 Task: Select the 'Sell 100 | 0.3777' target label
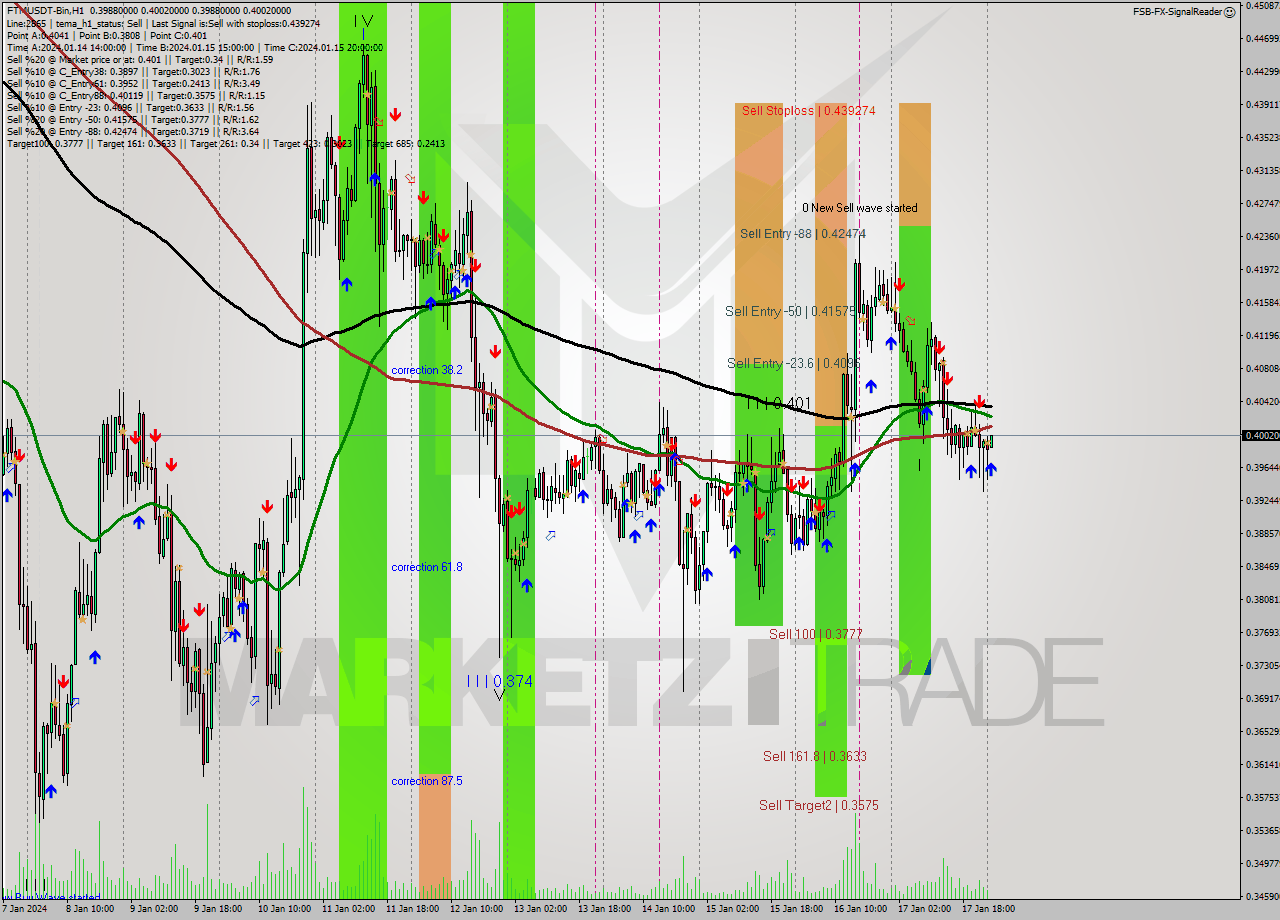[x=815, y=634]
